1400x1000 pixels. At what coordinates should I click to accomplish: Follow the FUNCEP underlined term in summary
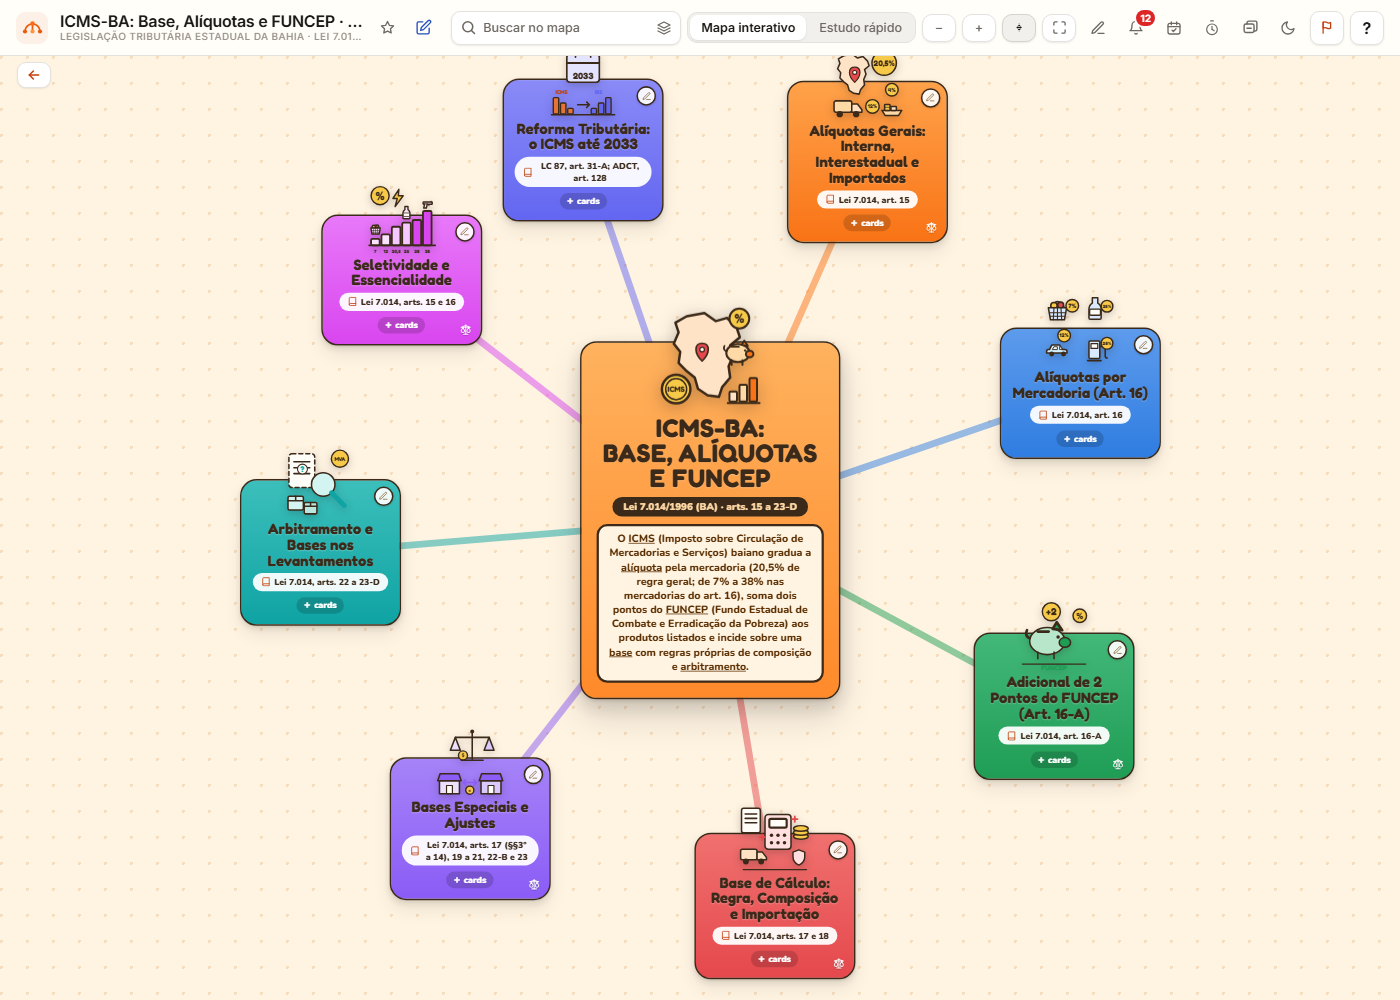point(687,609)
